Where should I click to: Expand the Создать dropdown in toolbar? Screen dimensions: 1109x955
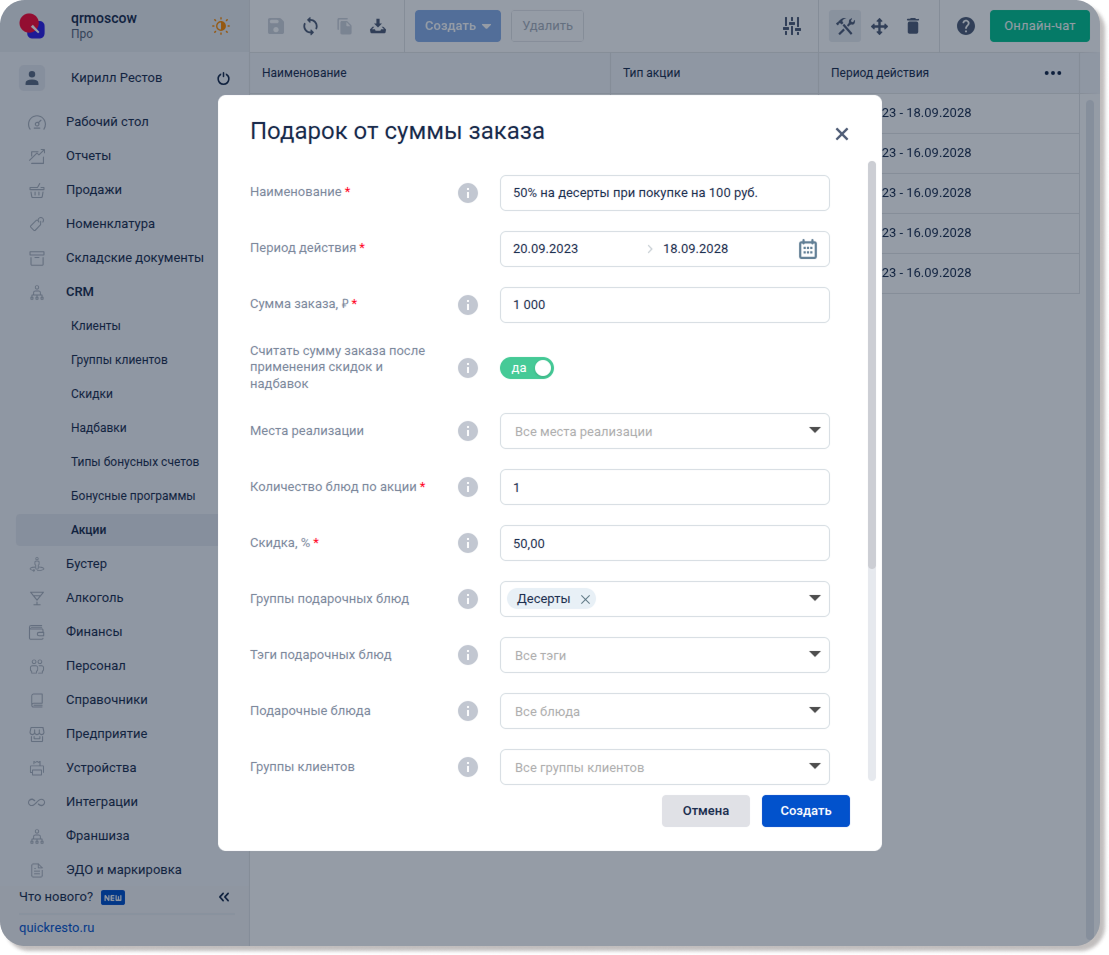[x=457, y=26]
